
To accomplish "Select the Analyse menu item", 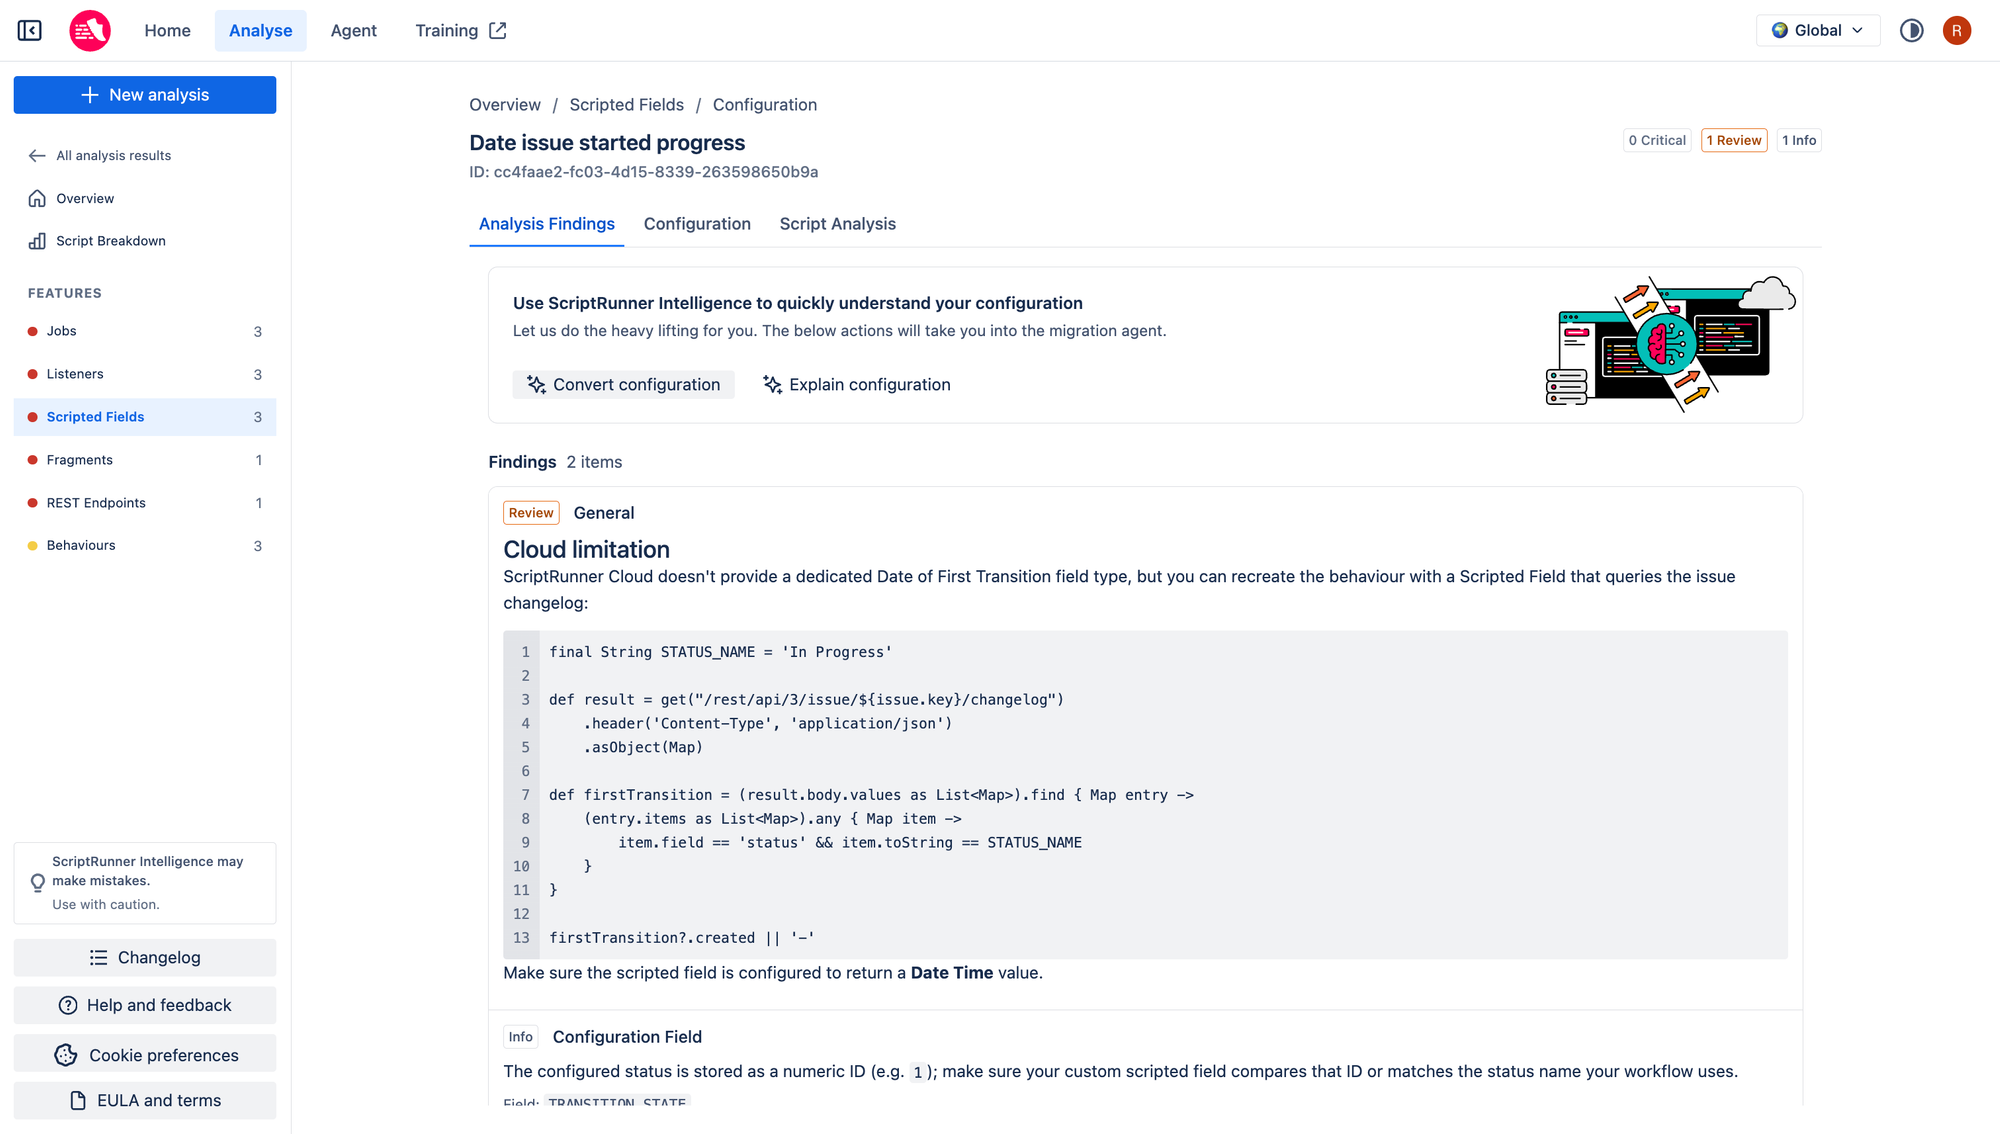I will (261, 31).
